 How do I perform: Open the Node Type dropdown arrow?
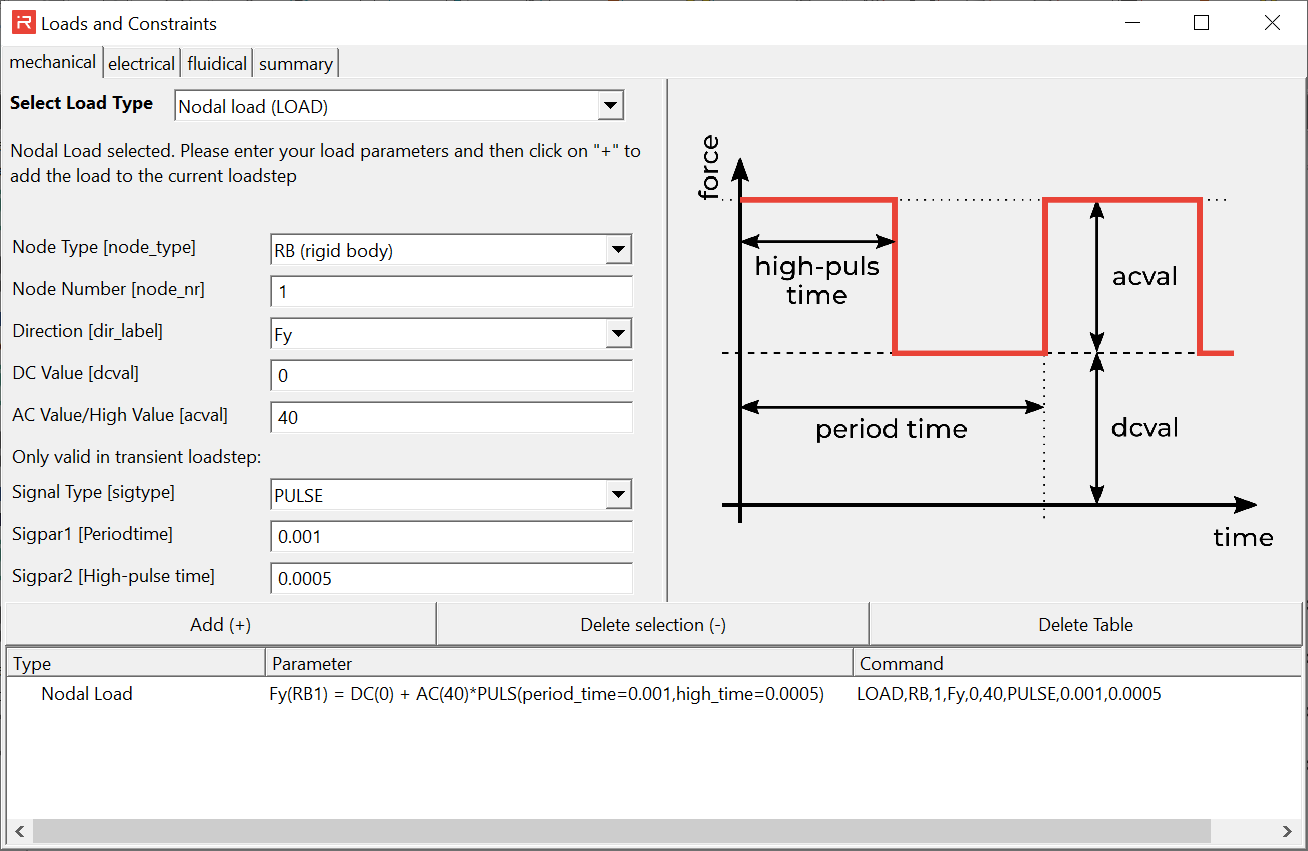pyautogui.click(x=618, y=249)
